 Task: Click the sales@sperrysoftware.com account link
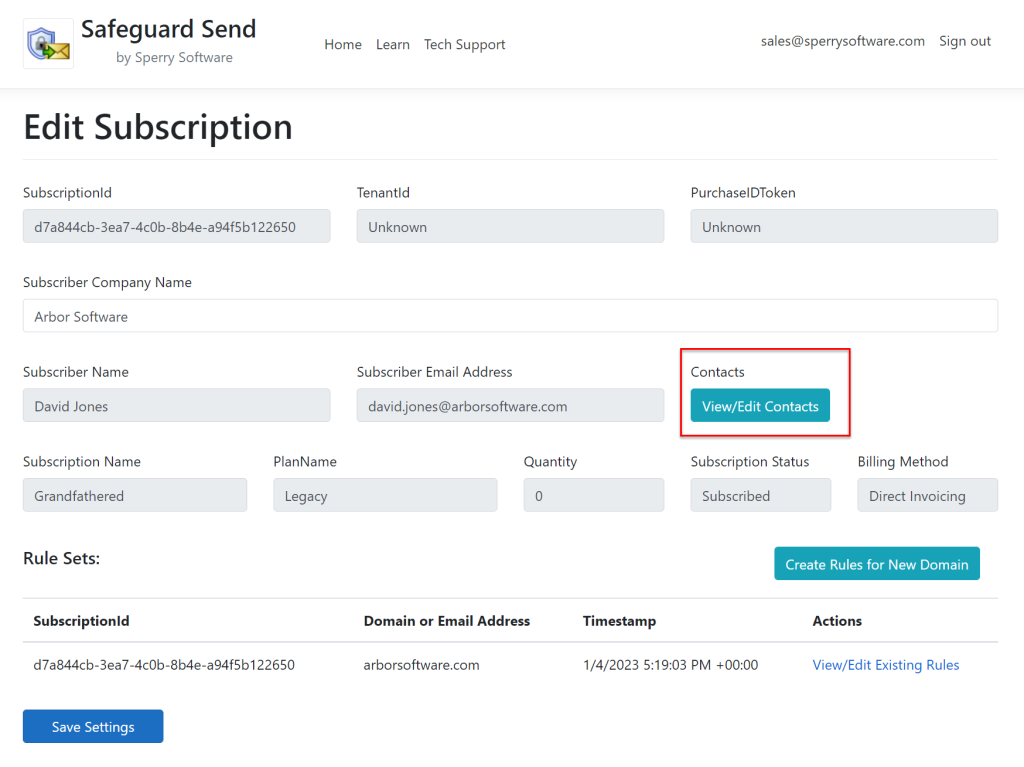tap(842, 42)
